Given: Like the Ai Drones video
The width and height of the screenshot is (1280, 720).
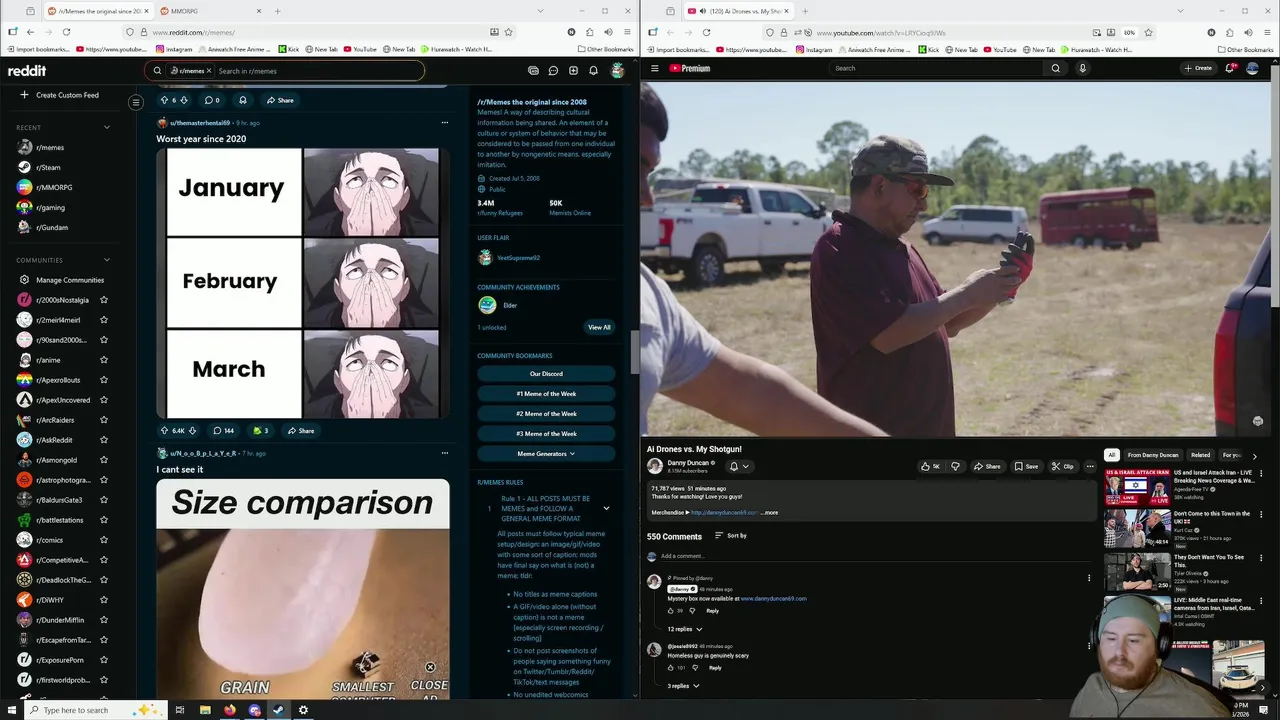Looking at the screenshot, I should (930, 466).
